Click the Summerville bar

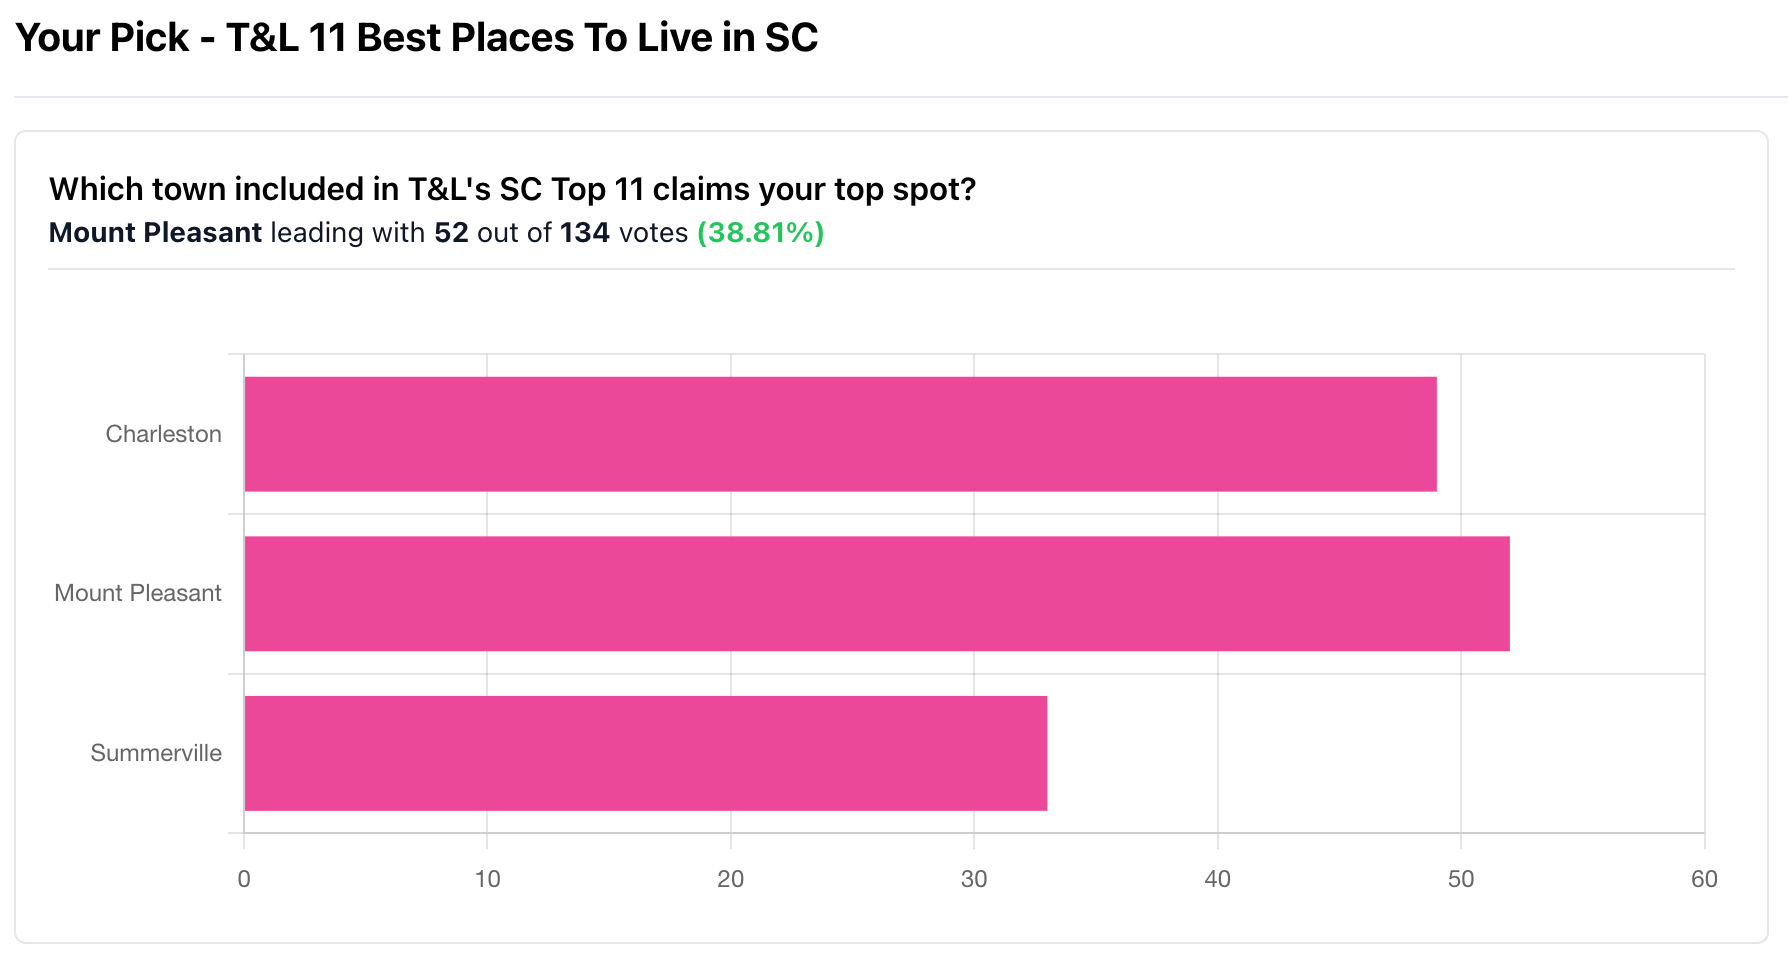646,753
